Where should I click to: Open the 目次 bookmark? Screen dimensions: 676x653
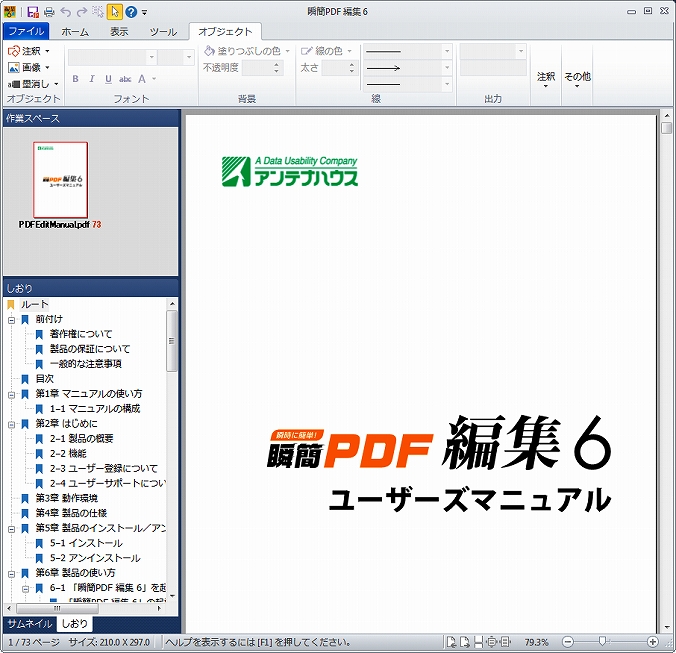[x=44, y=379]
